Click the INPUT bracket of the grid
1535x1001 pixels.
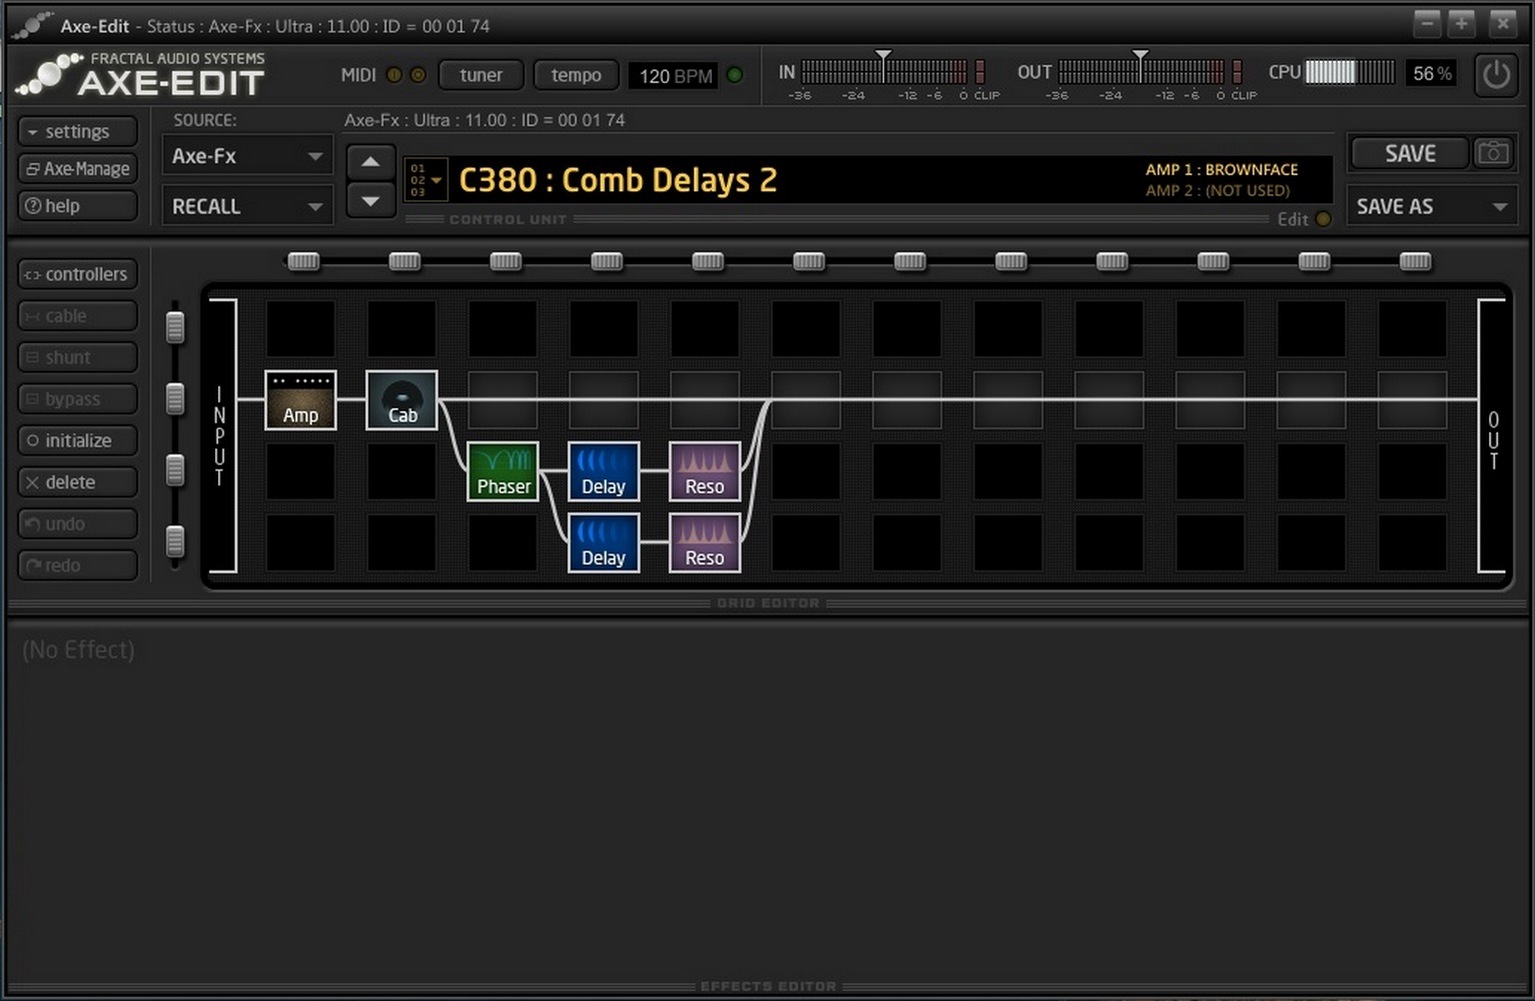pos(220,436)
